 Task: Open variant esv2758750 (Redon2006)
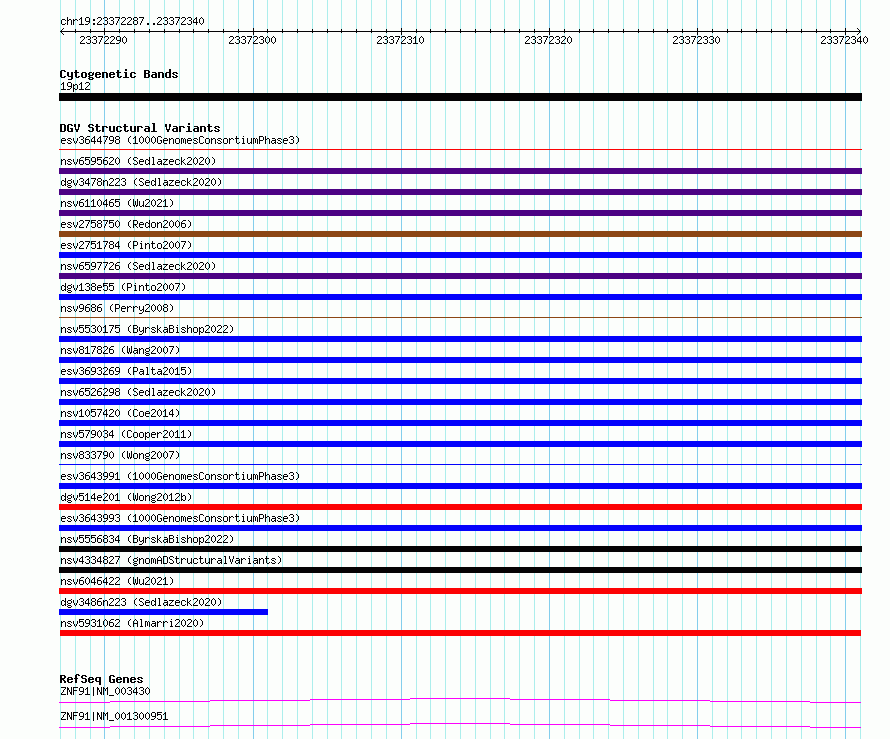[x=126, y=224]
